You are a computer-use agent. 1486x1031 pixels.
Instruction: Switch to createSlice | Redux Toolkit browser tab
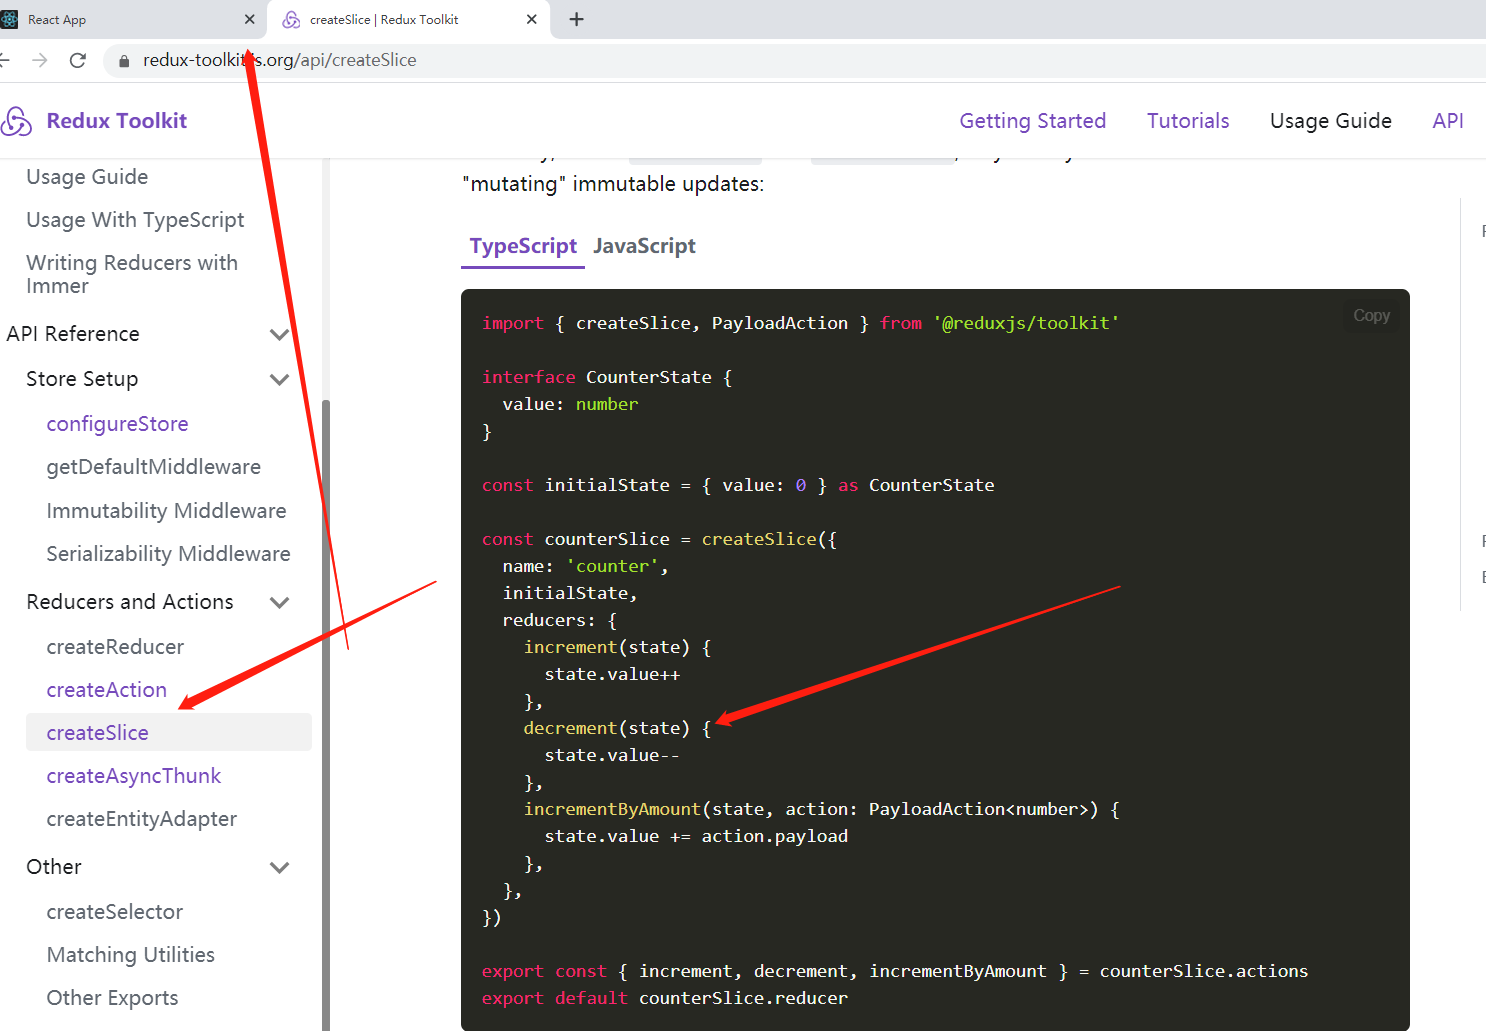[408, 19]
